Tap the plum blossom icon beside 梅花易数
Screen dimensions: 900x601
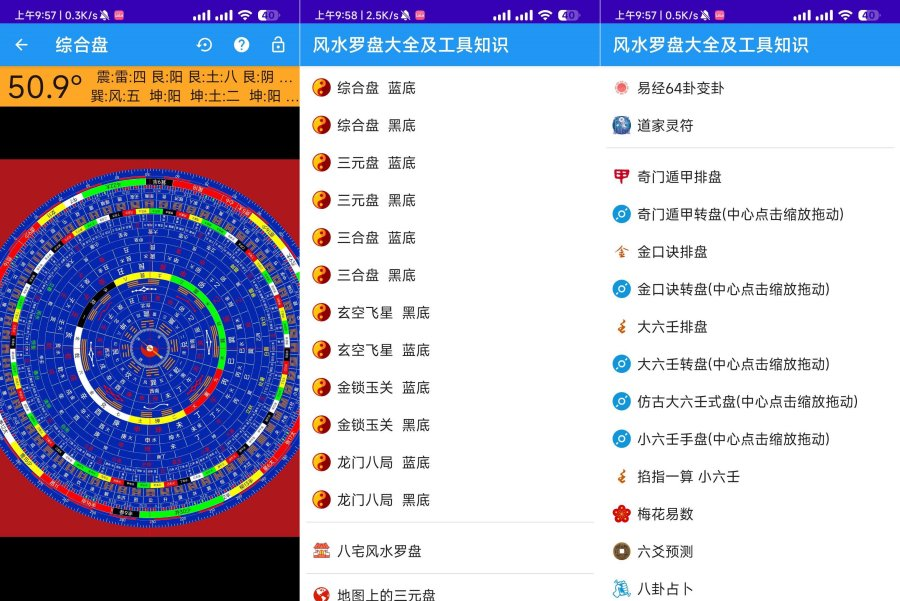point(621,514)
